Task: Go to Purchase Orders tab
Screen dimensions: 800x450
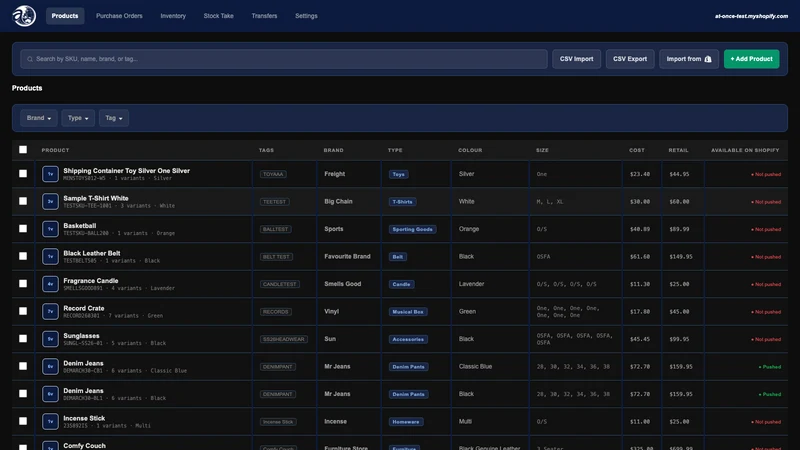Action: [x=119, y=16]
